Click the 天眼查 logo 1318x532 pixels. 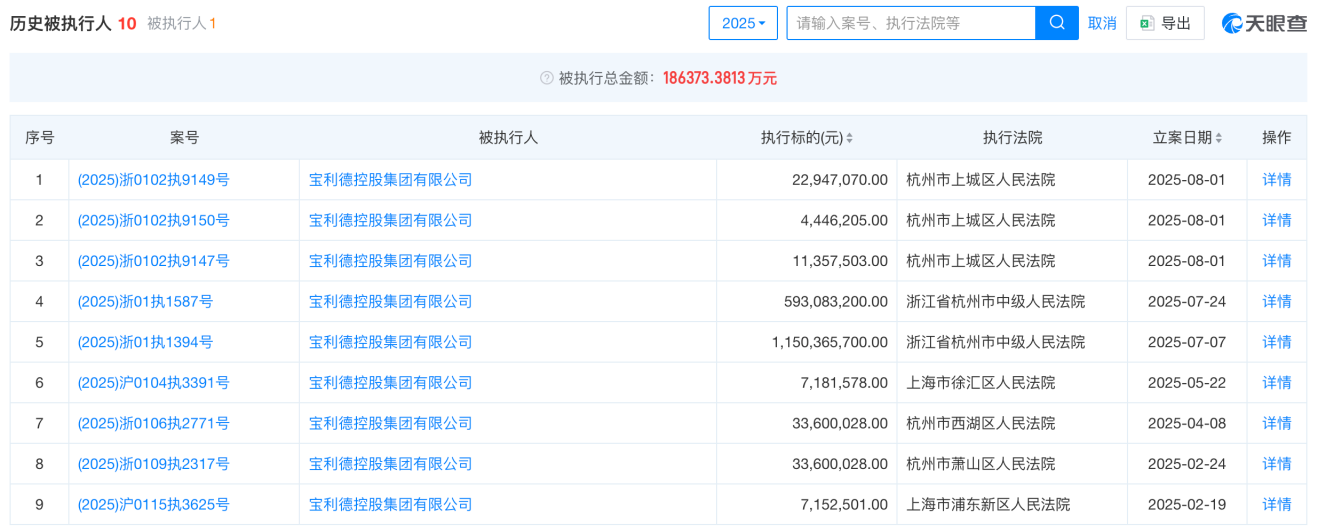[1264, 23]
